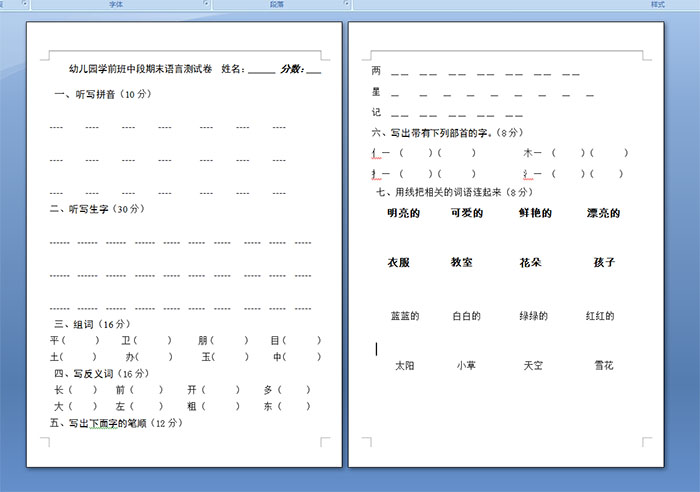
Task: Click the word 绿绿的
Action: point(533,316)
